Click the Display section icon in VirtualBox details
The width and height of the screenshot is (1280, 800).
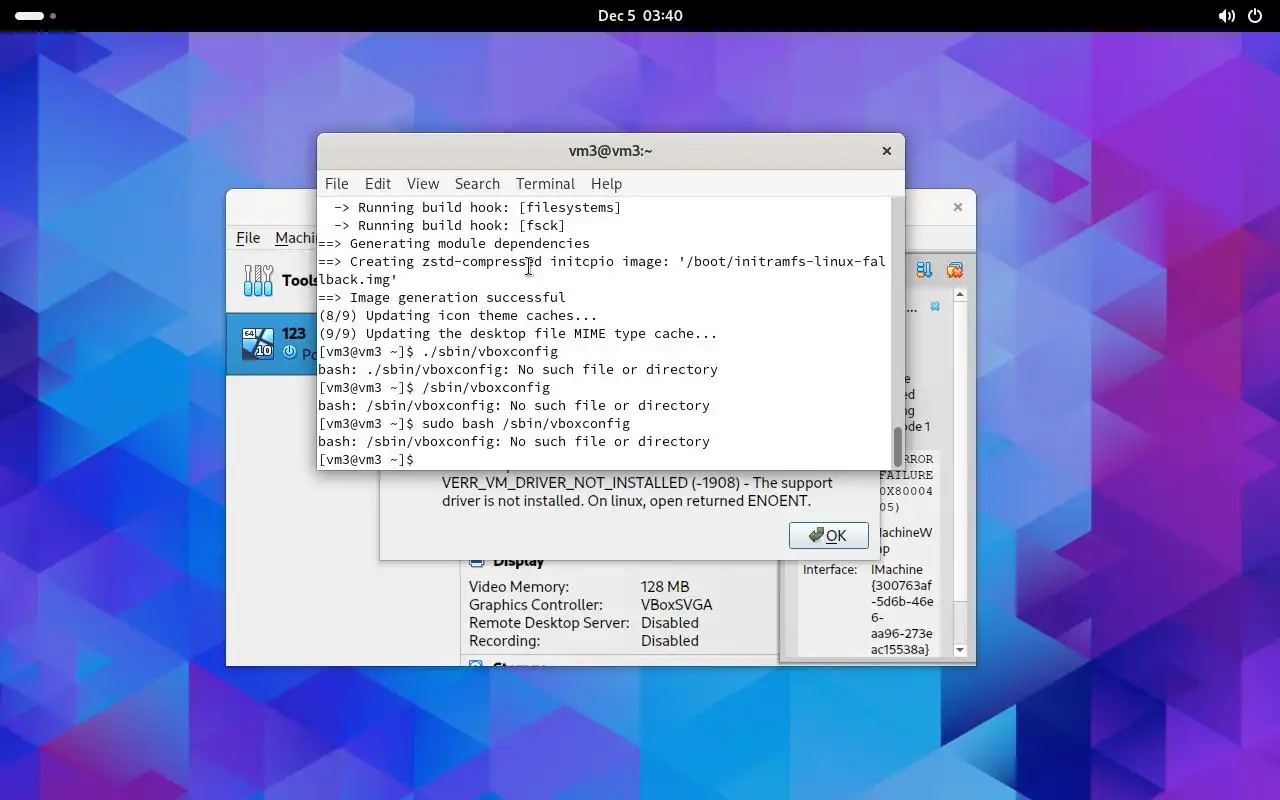(x=476, y=562)
